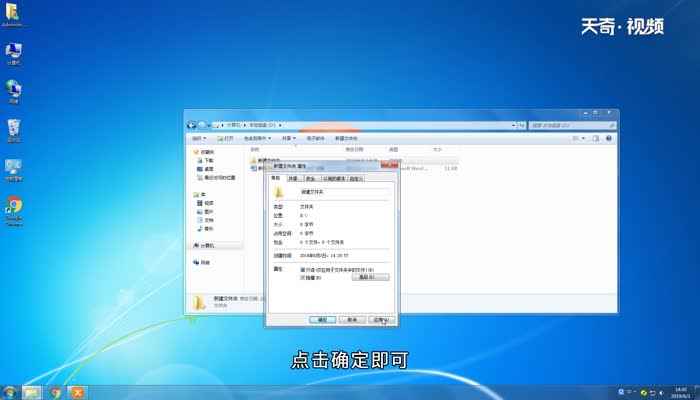Switch to the 自定义 Customize tab
This screenshot has height=400, width=700.
coord(356,179)
